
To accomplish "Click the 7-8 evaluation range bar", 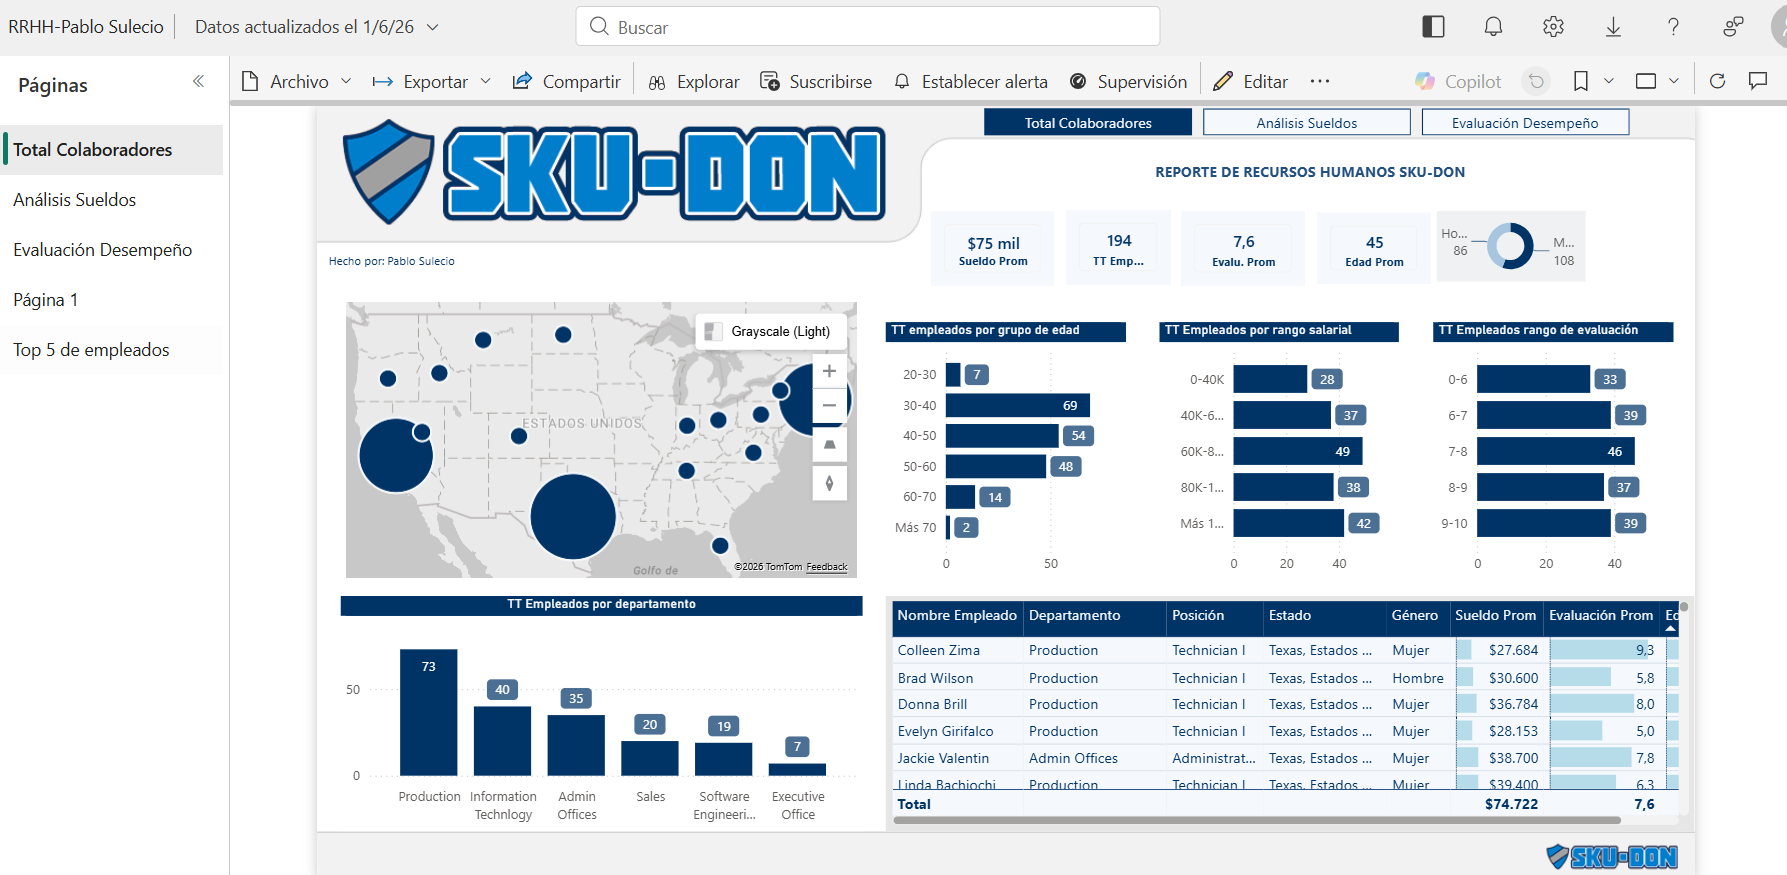I will pyautogui.click(x=1556, y=451).
